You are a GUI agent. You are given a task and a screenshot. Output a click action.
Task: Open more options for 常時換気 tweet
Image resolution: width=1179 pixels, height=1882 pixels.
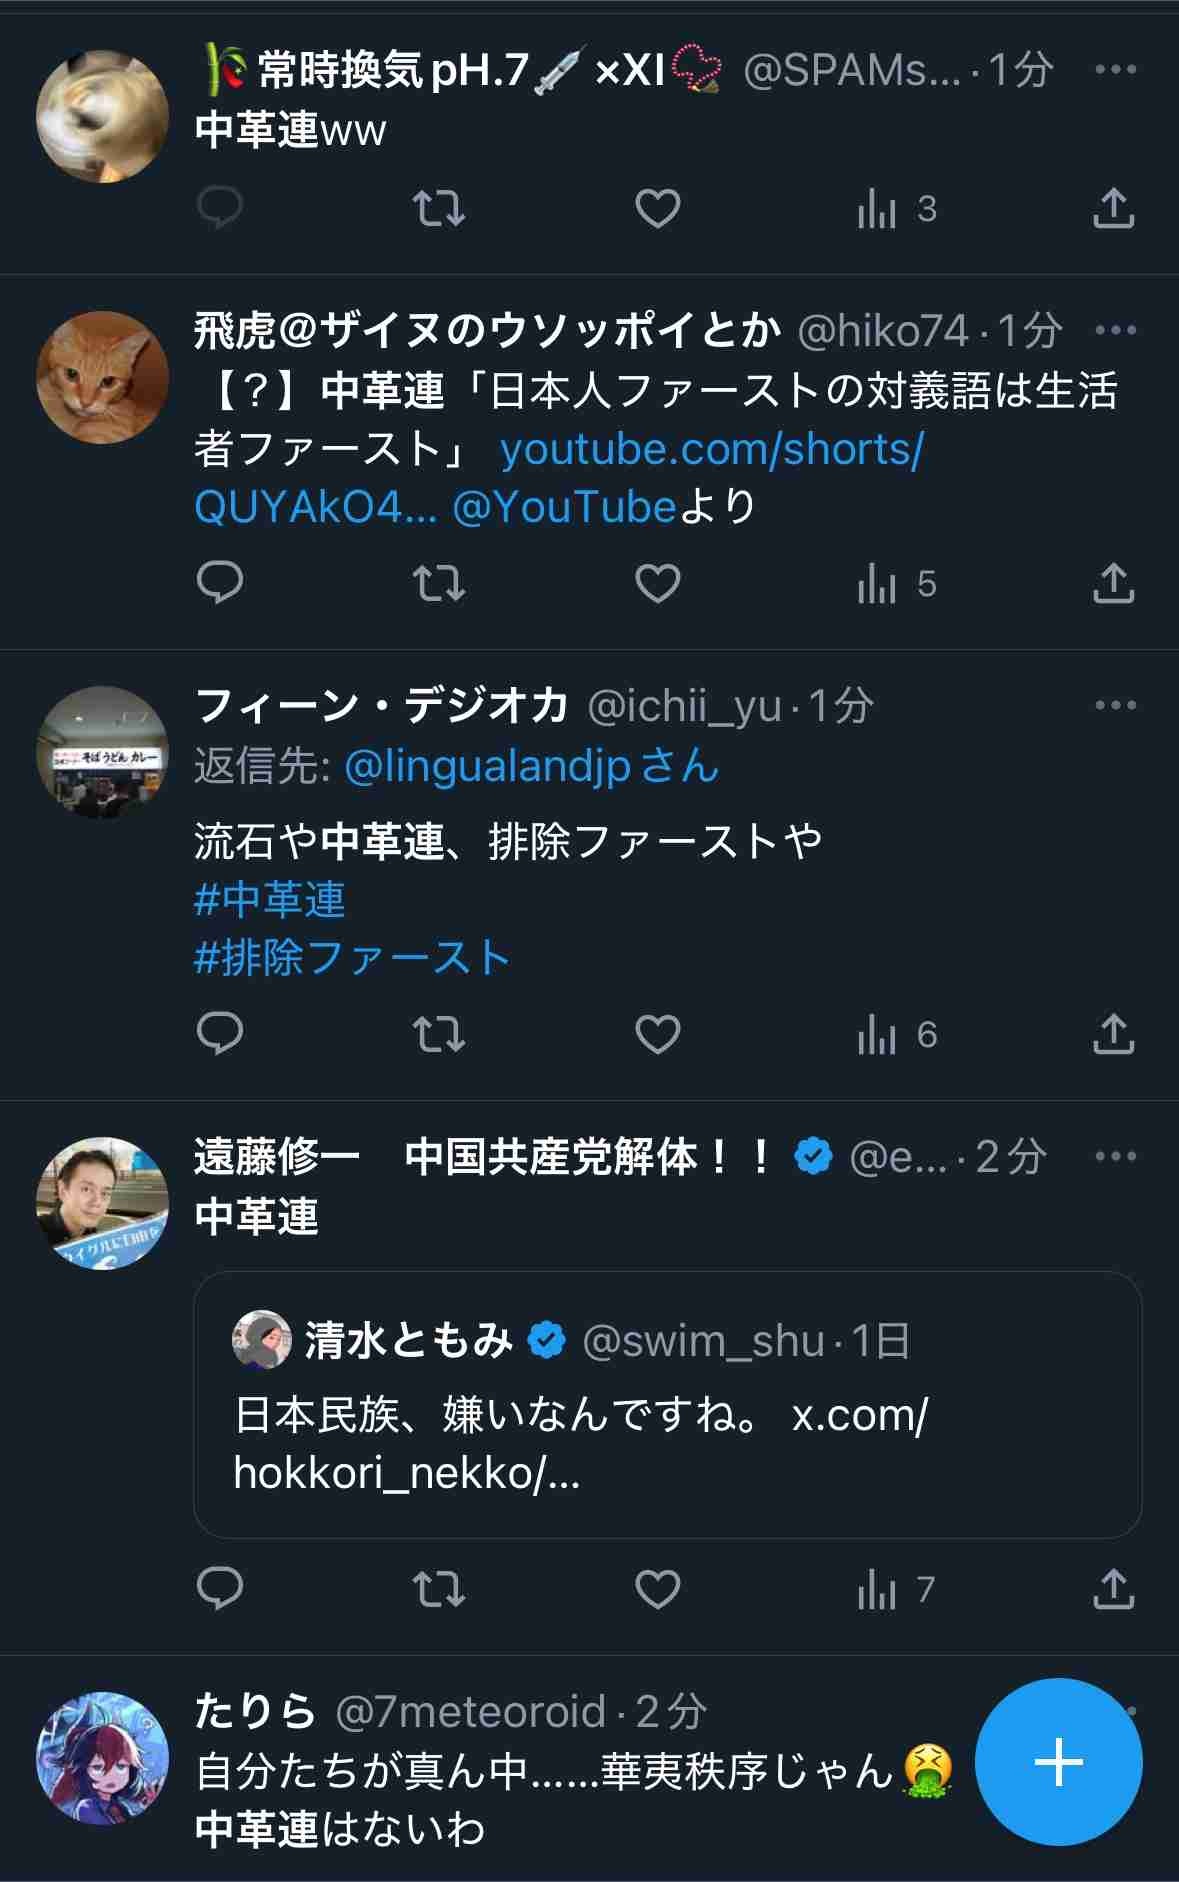[x=1116, y=69]
